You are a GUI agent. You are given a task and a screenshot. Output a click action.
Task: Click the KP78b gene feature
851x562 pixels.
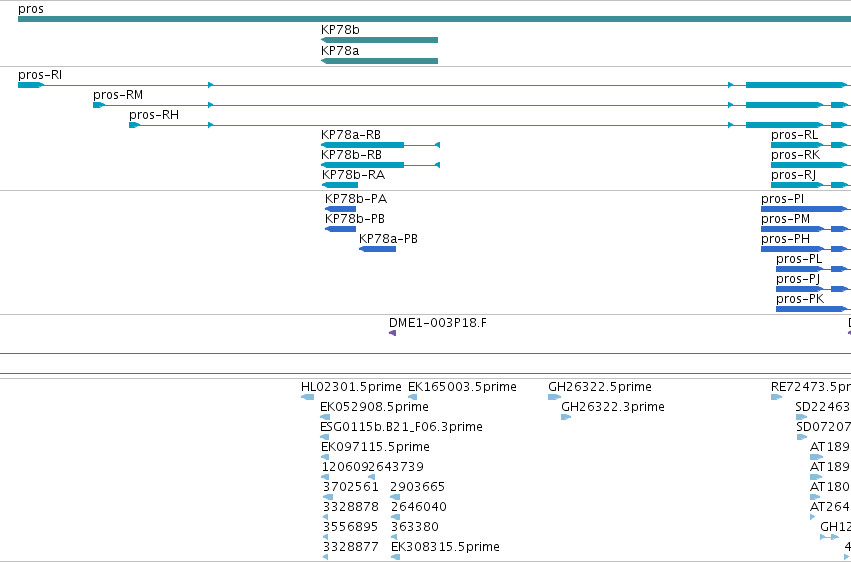point(379,40)
